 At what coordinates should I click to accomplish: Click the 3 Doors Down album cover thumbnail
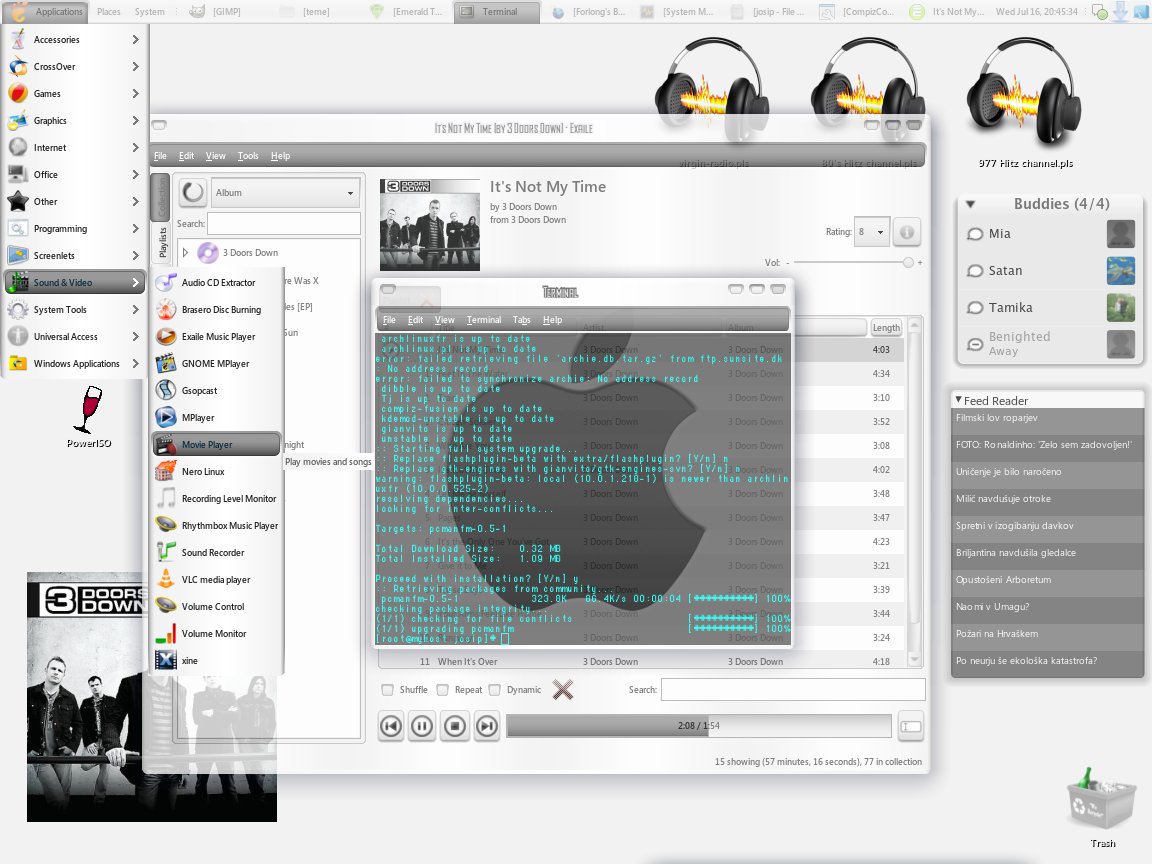pyautogui.click(x=430, y=225)
